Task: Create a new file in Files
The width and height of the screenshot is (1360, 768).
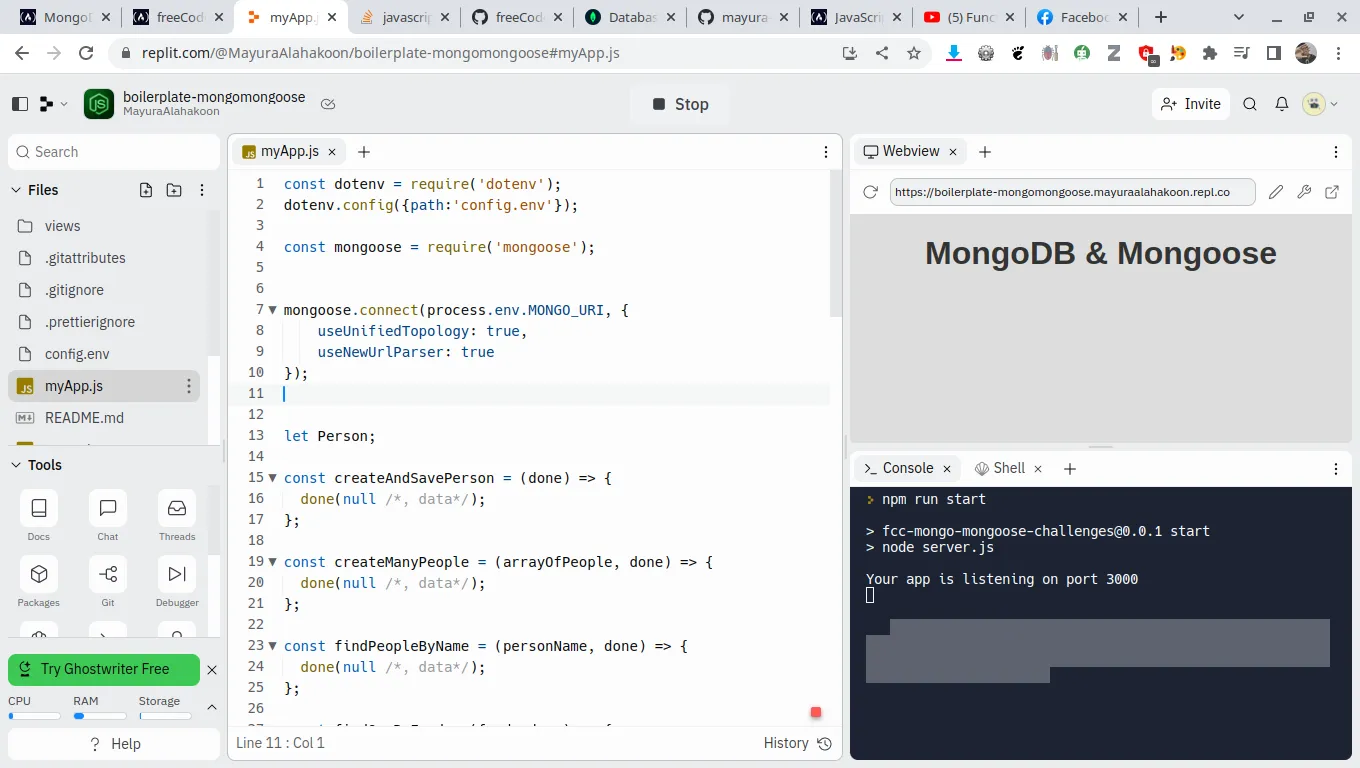Action: point(146,190)
